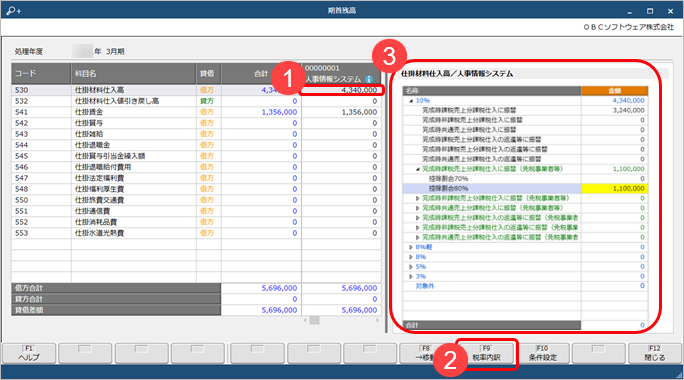Select the 仕掛消耗品費 account name
The width and height of the screenshot is (684, 380).
(96, 222)
